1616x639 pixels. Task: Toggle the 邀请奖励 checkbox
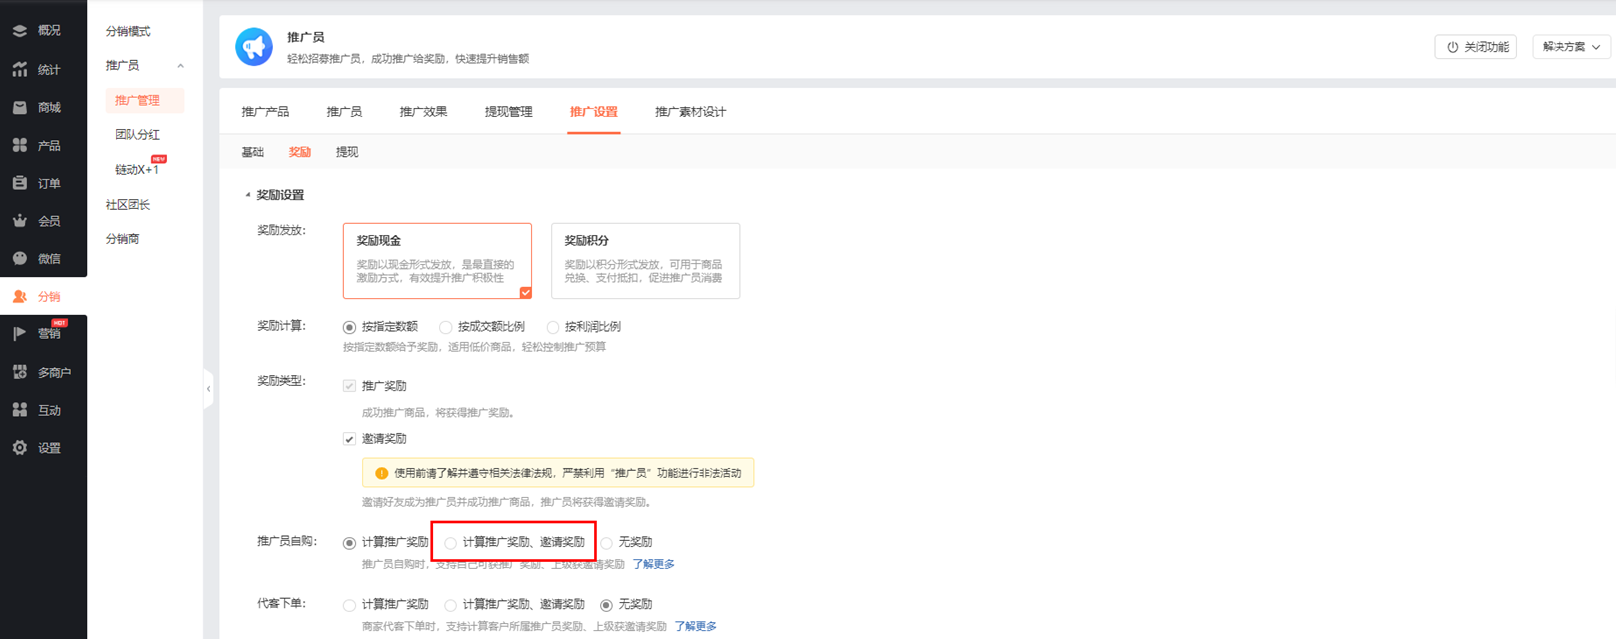349,439
